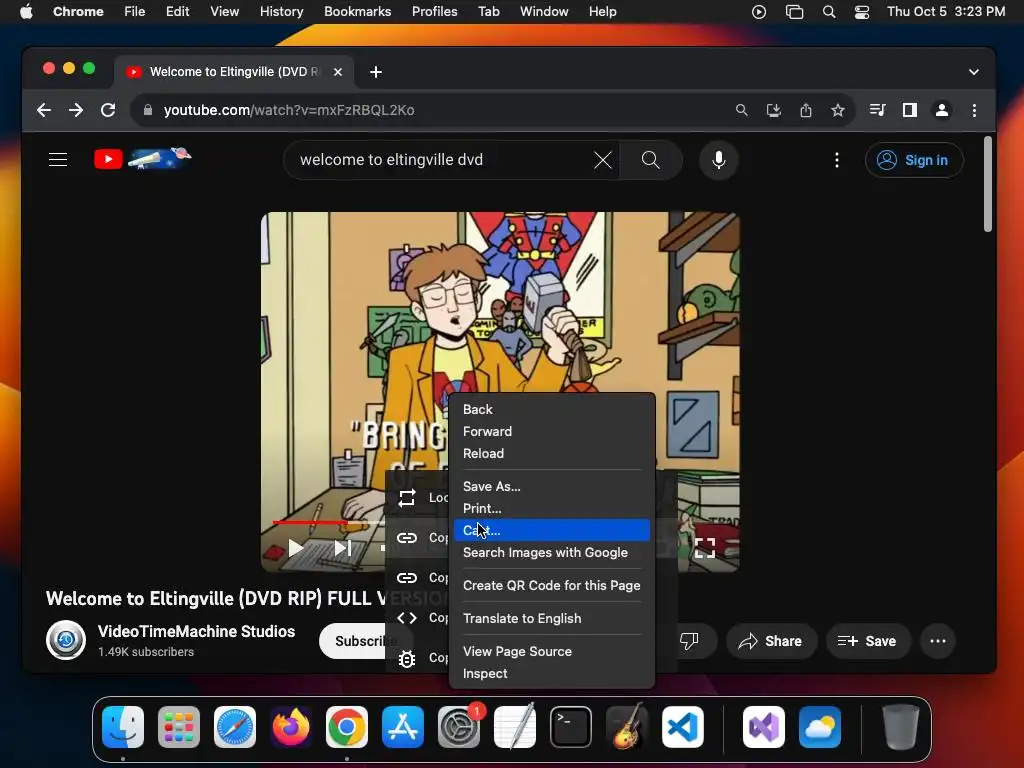Image resolution: width=1024 pixels, height=768 pixels.
Task: Open VideoTimeMachine Studios channel name link
Action: (x=196, y=632)
